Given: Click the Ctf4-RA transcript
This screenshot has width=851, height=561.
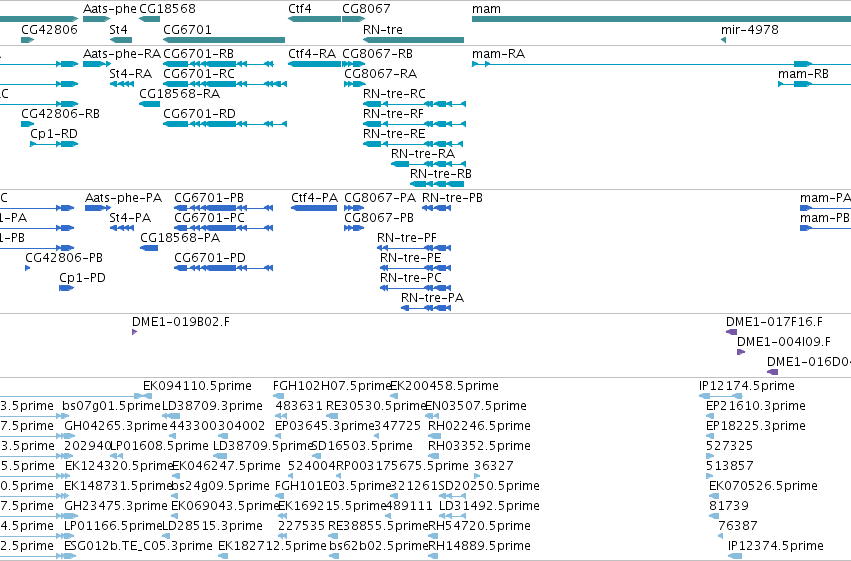Looking at the screenshot, I should (x=314, y=64).
